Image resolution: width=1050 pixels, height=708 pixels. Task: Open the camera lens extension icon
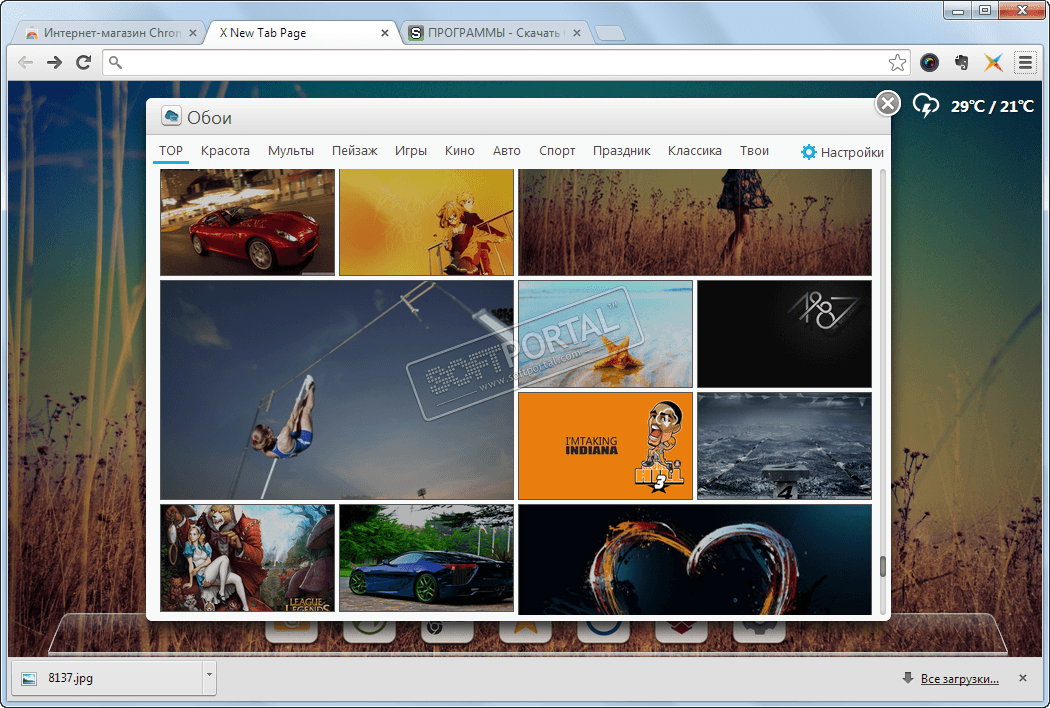click(929, 62)
